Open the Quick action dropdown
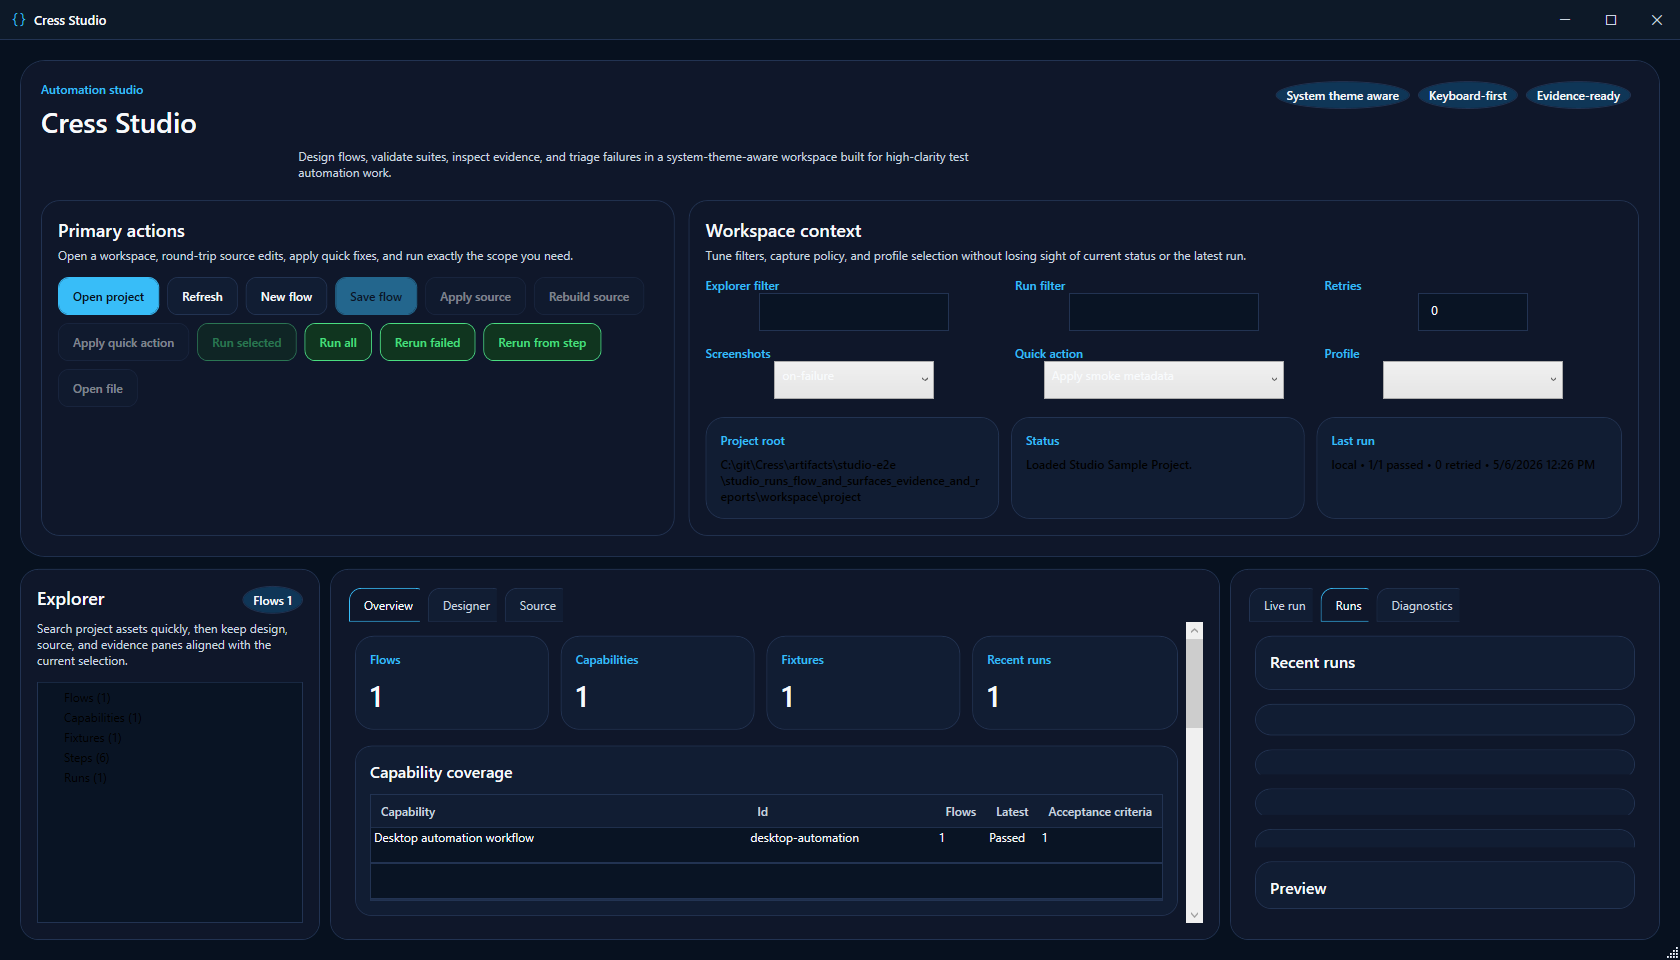 tap(1164, 380)
